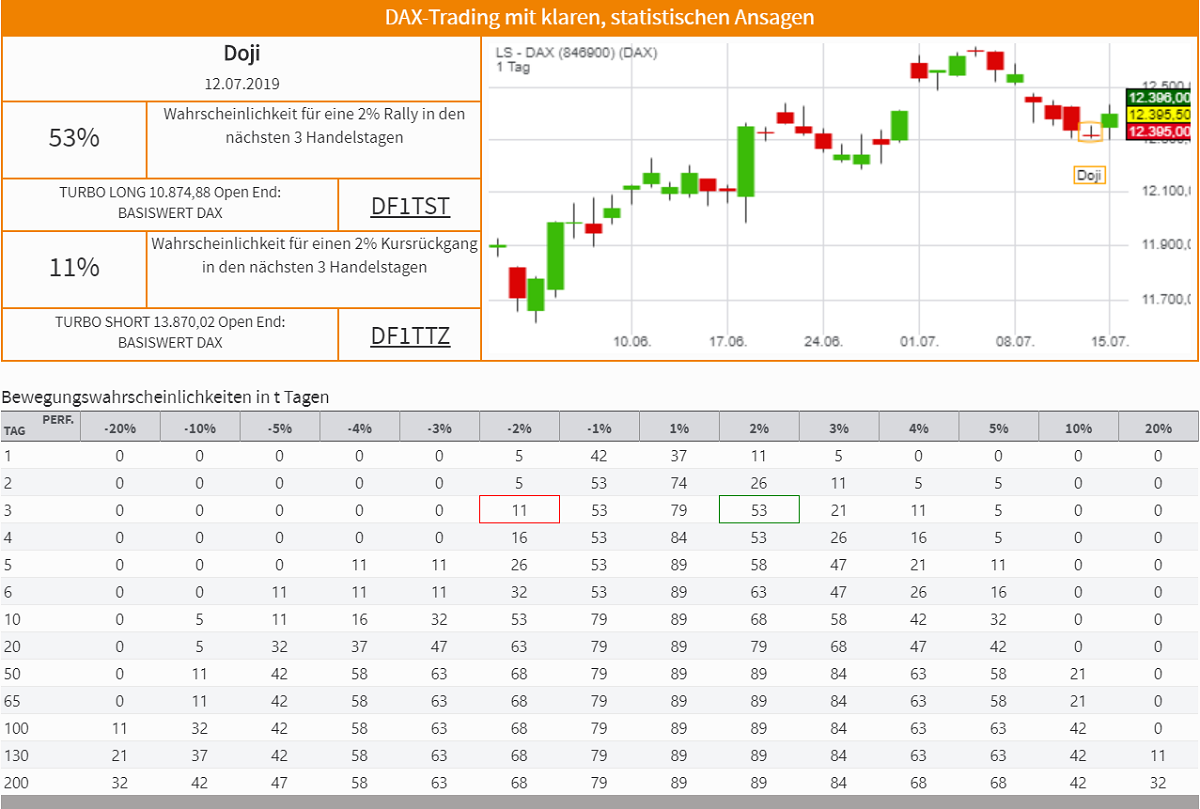This screenshot has width=1200, height=809.
Task: Open the DF1TST turbo long link
Action: click(410, 206)
